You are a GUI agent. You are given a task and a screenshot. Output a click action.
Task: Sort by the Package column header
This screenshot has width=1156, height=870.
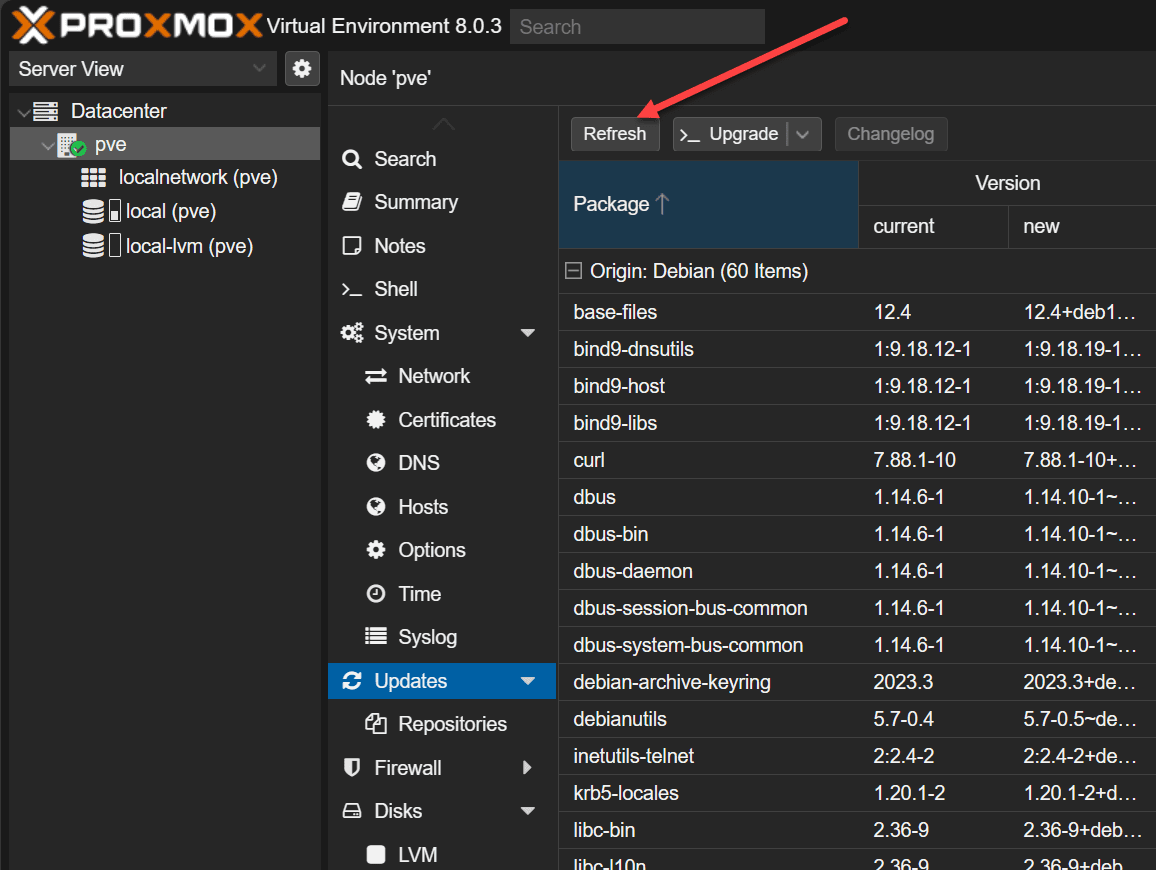(708, 204)
